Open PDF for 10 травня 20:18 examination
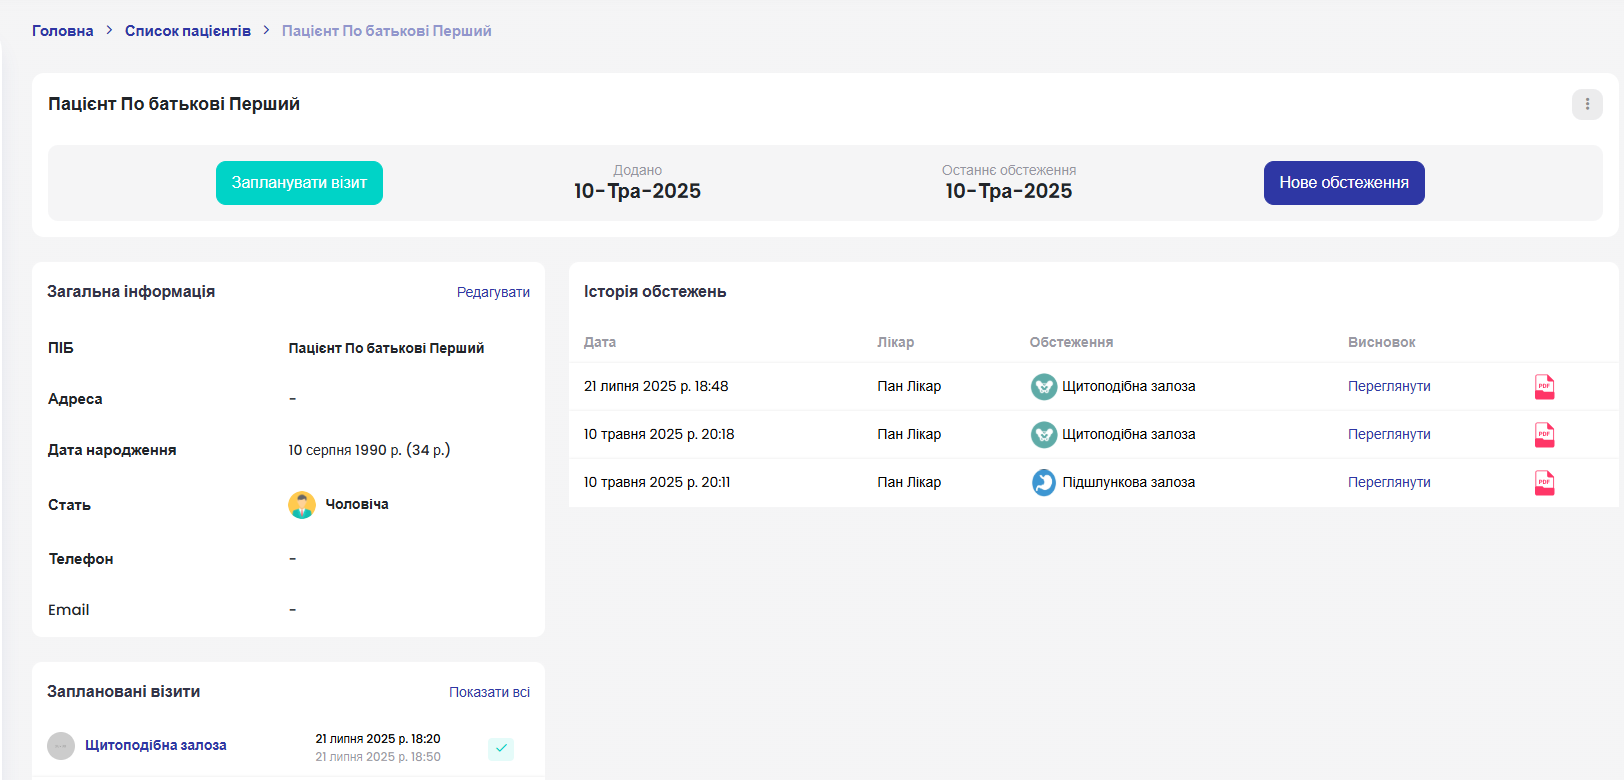The height and width of the screenshot is (780, 1624). pyautogui.click(x=1544, y=435)
